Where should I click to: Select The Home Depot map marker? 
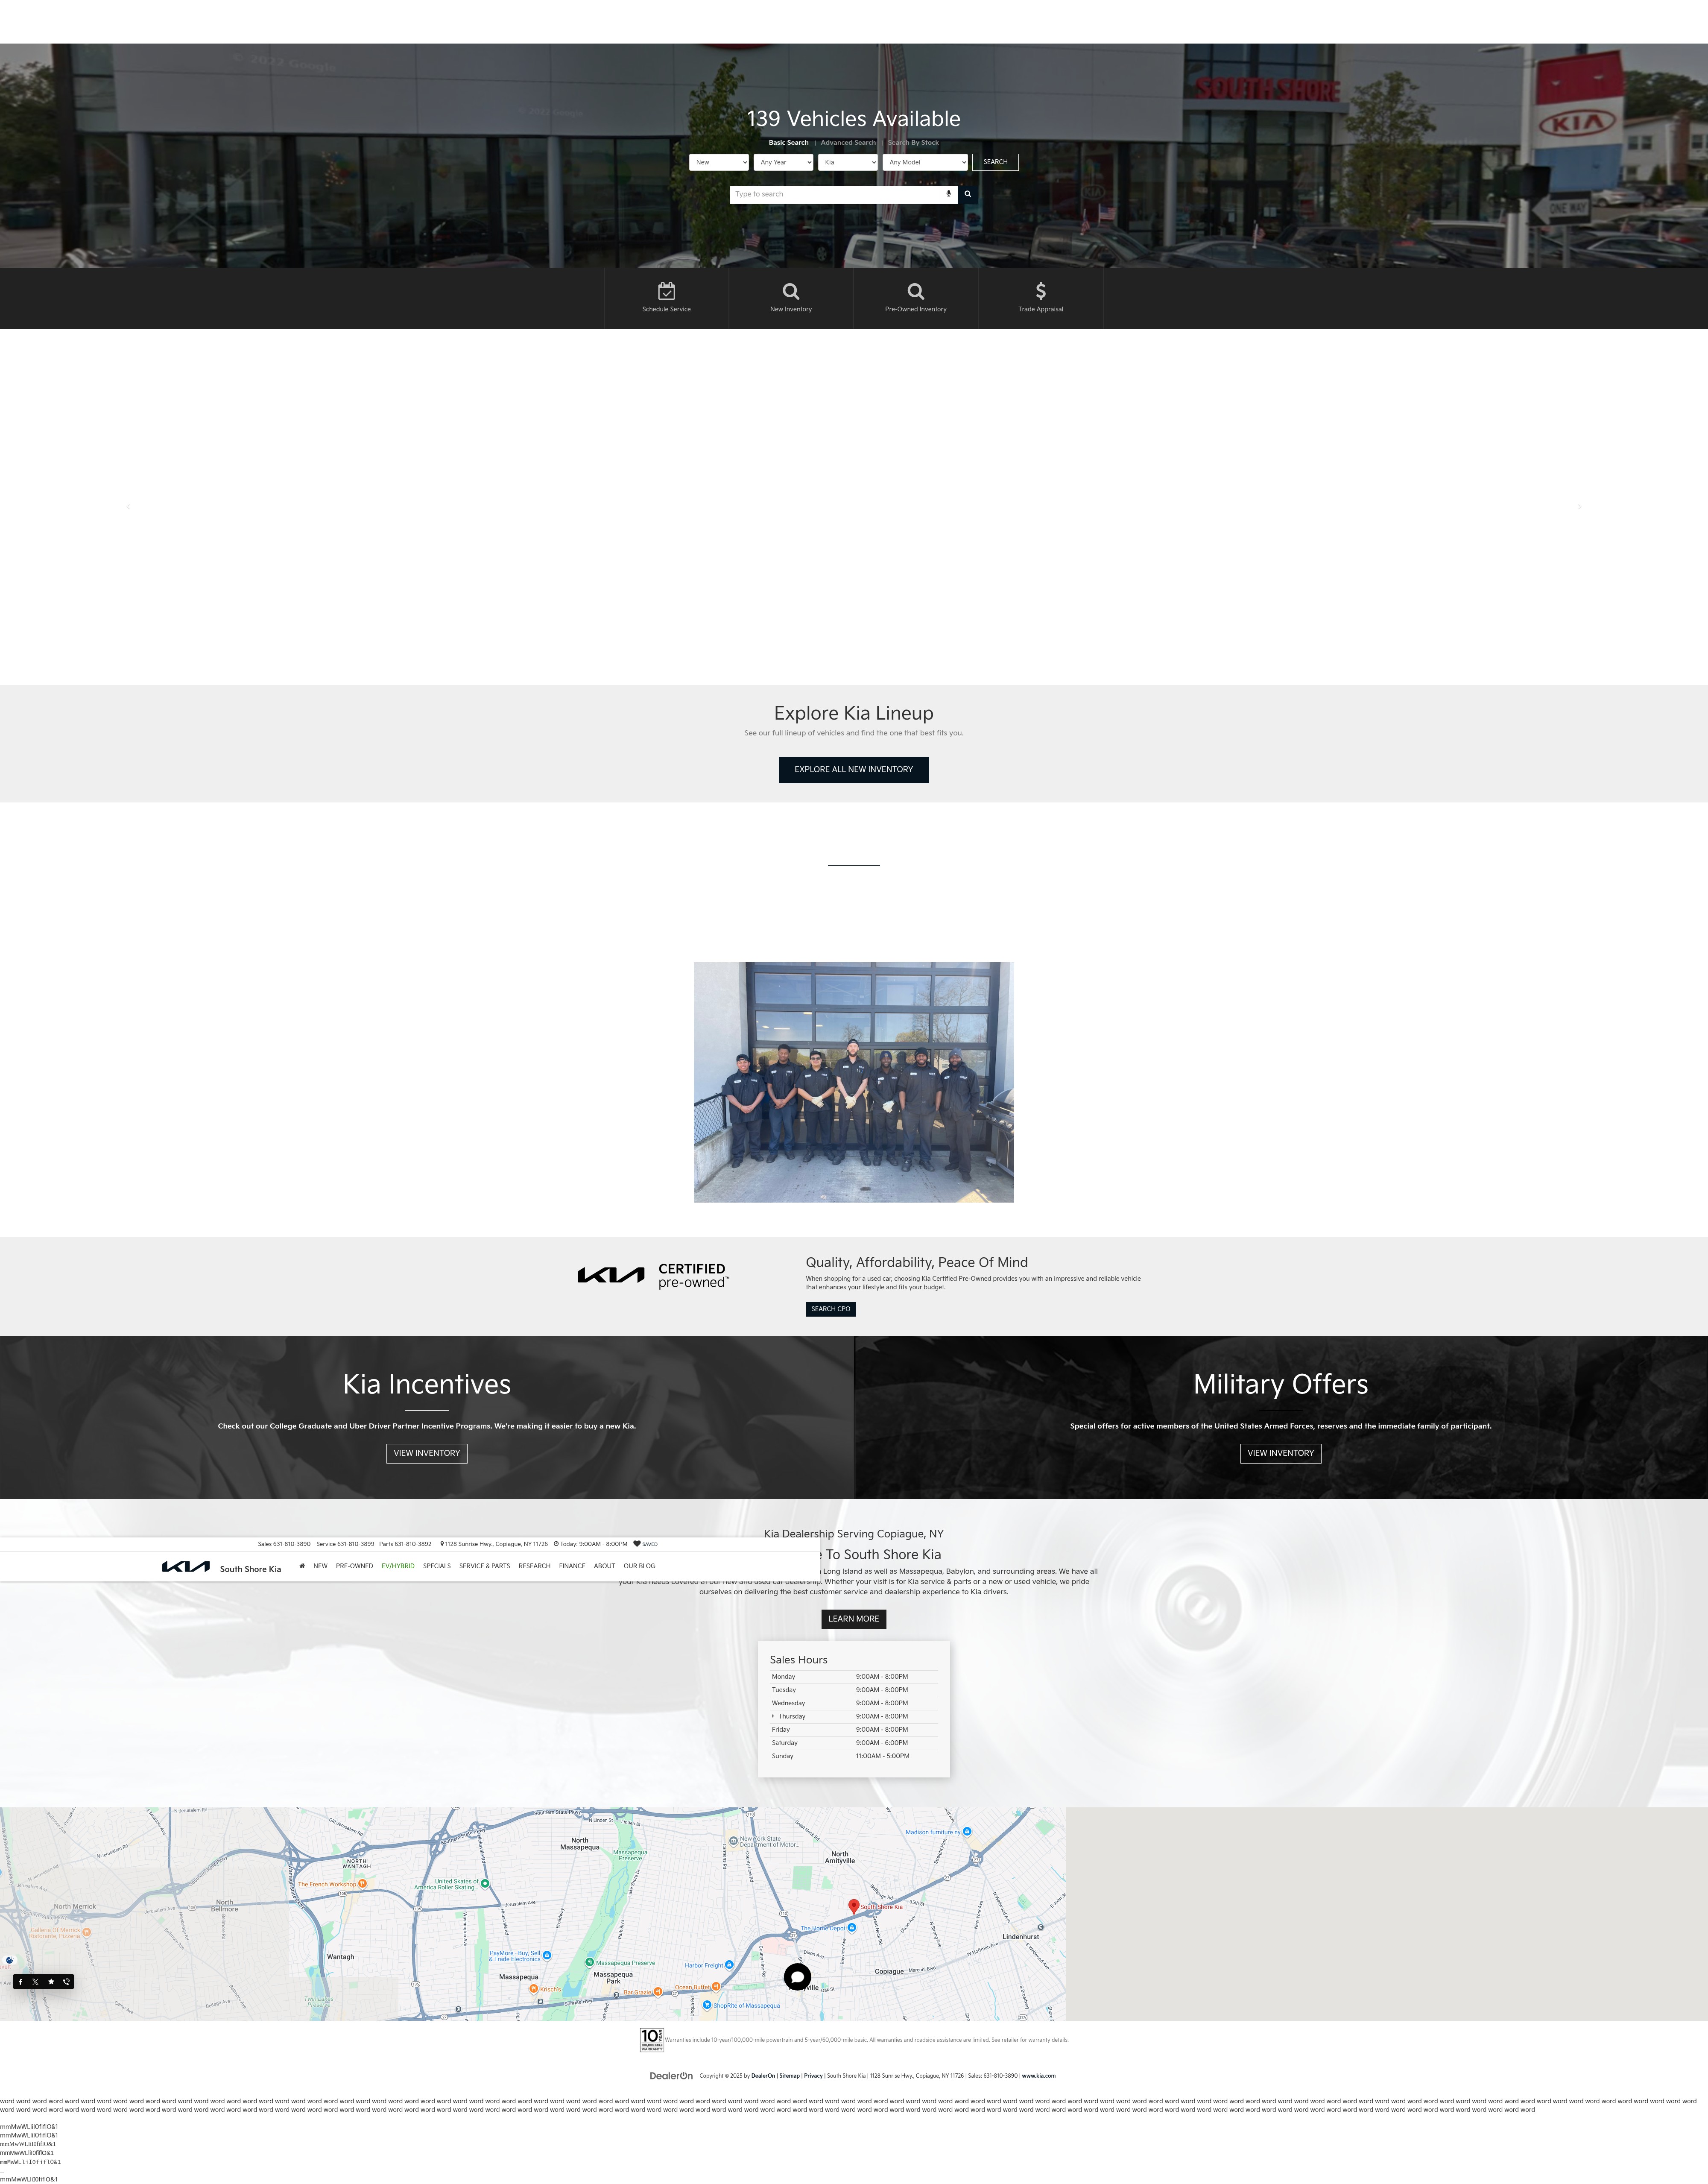coord(852,1928)
